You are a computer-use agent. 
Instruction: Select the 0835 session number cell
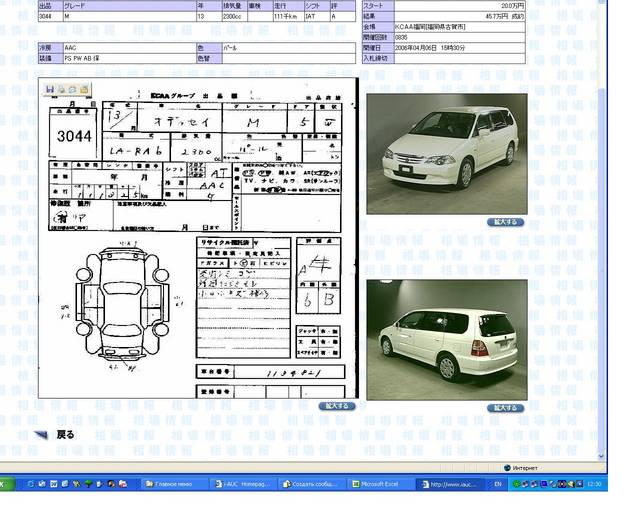(x=460, y=37)
